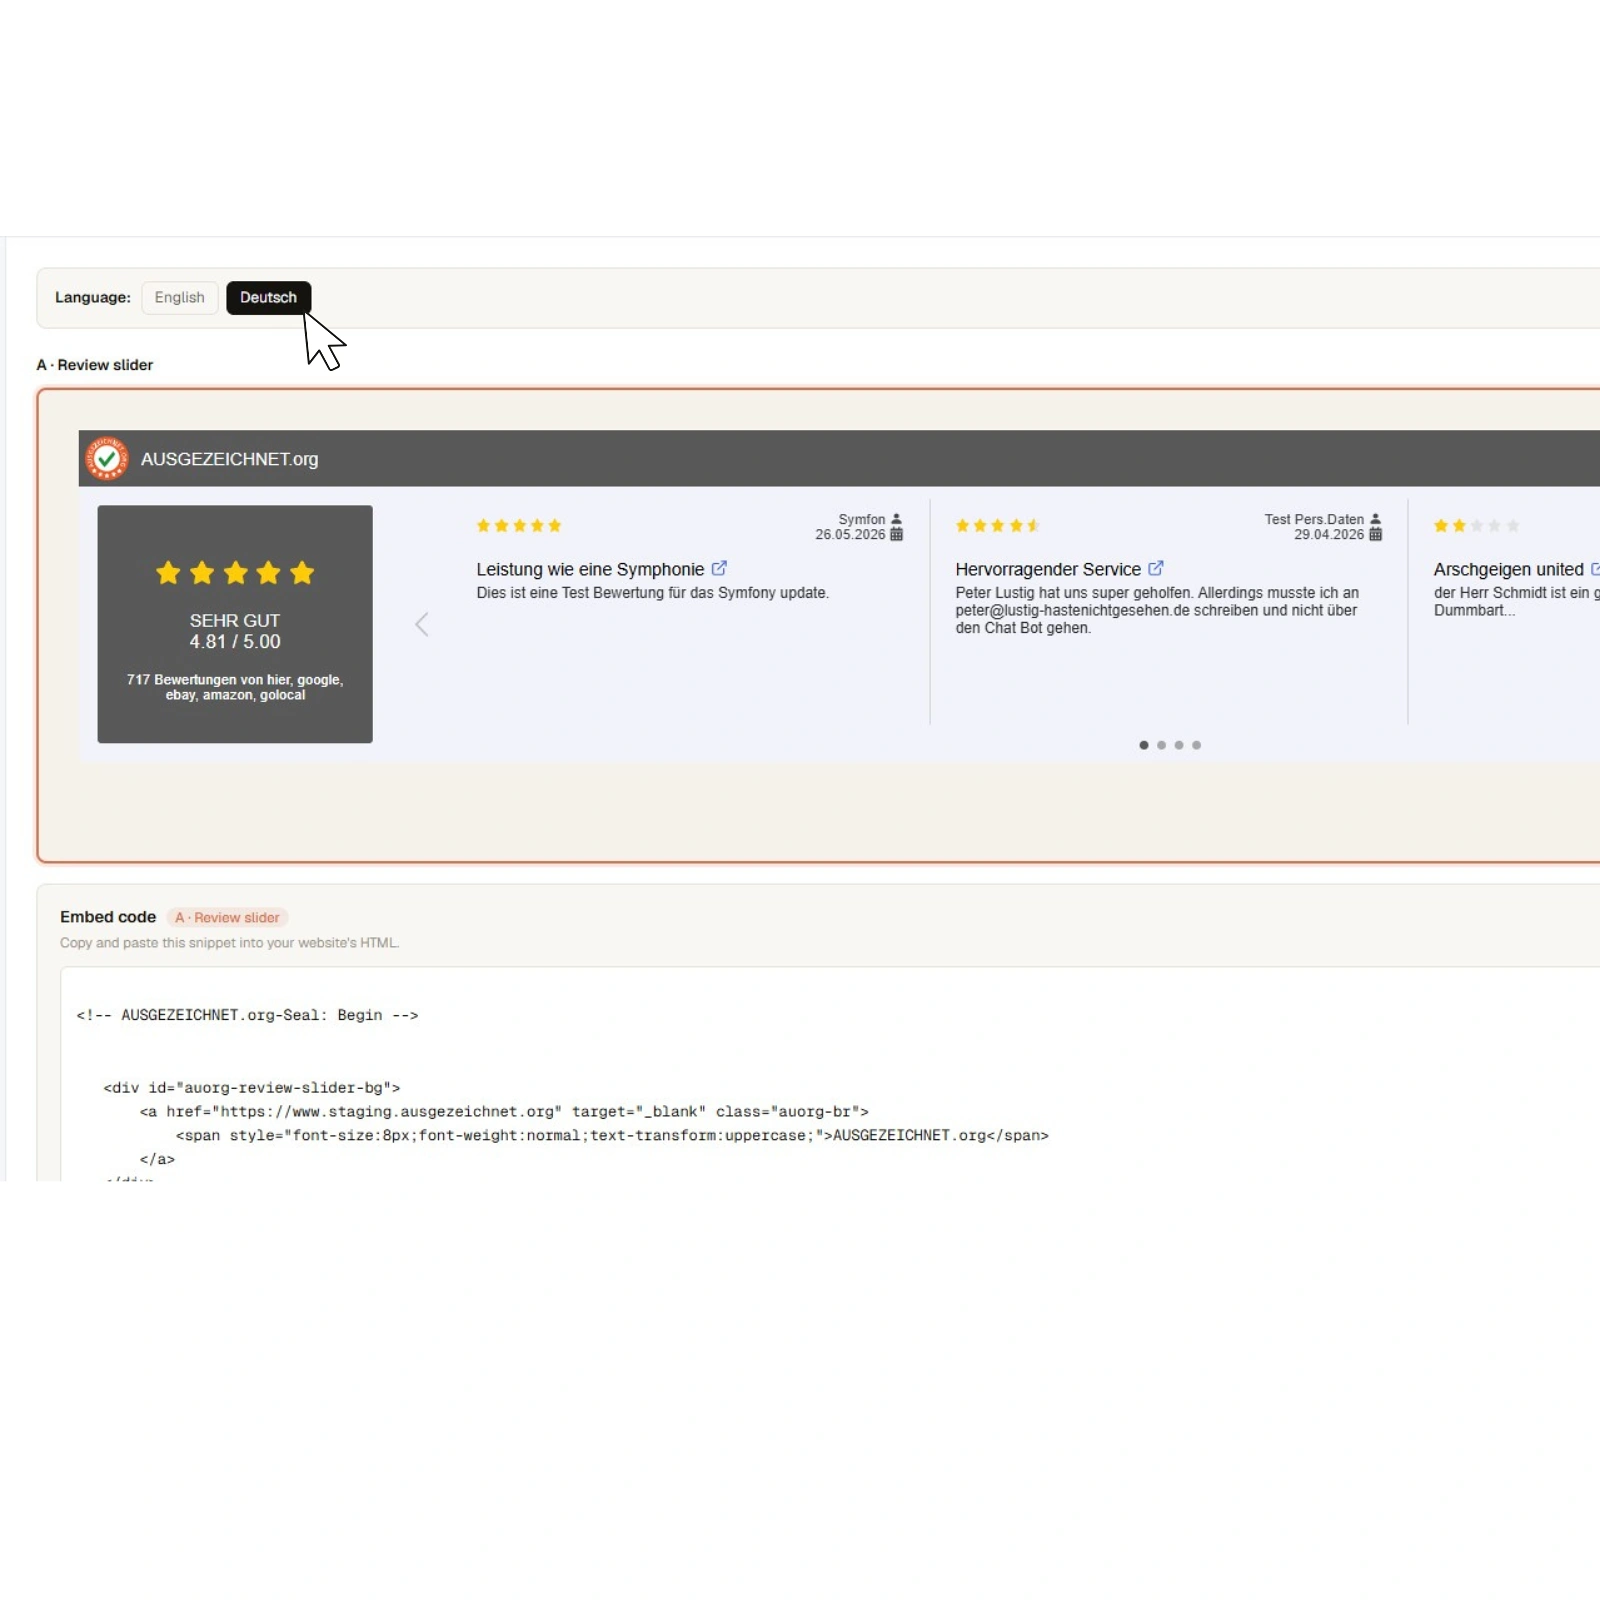
Task: Click the date 26.05.2026
Action: coord(850,534)
